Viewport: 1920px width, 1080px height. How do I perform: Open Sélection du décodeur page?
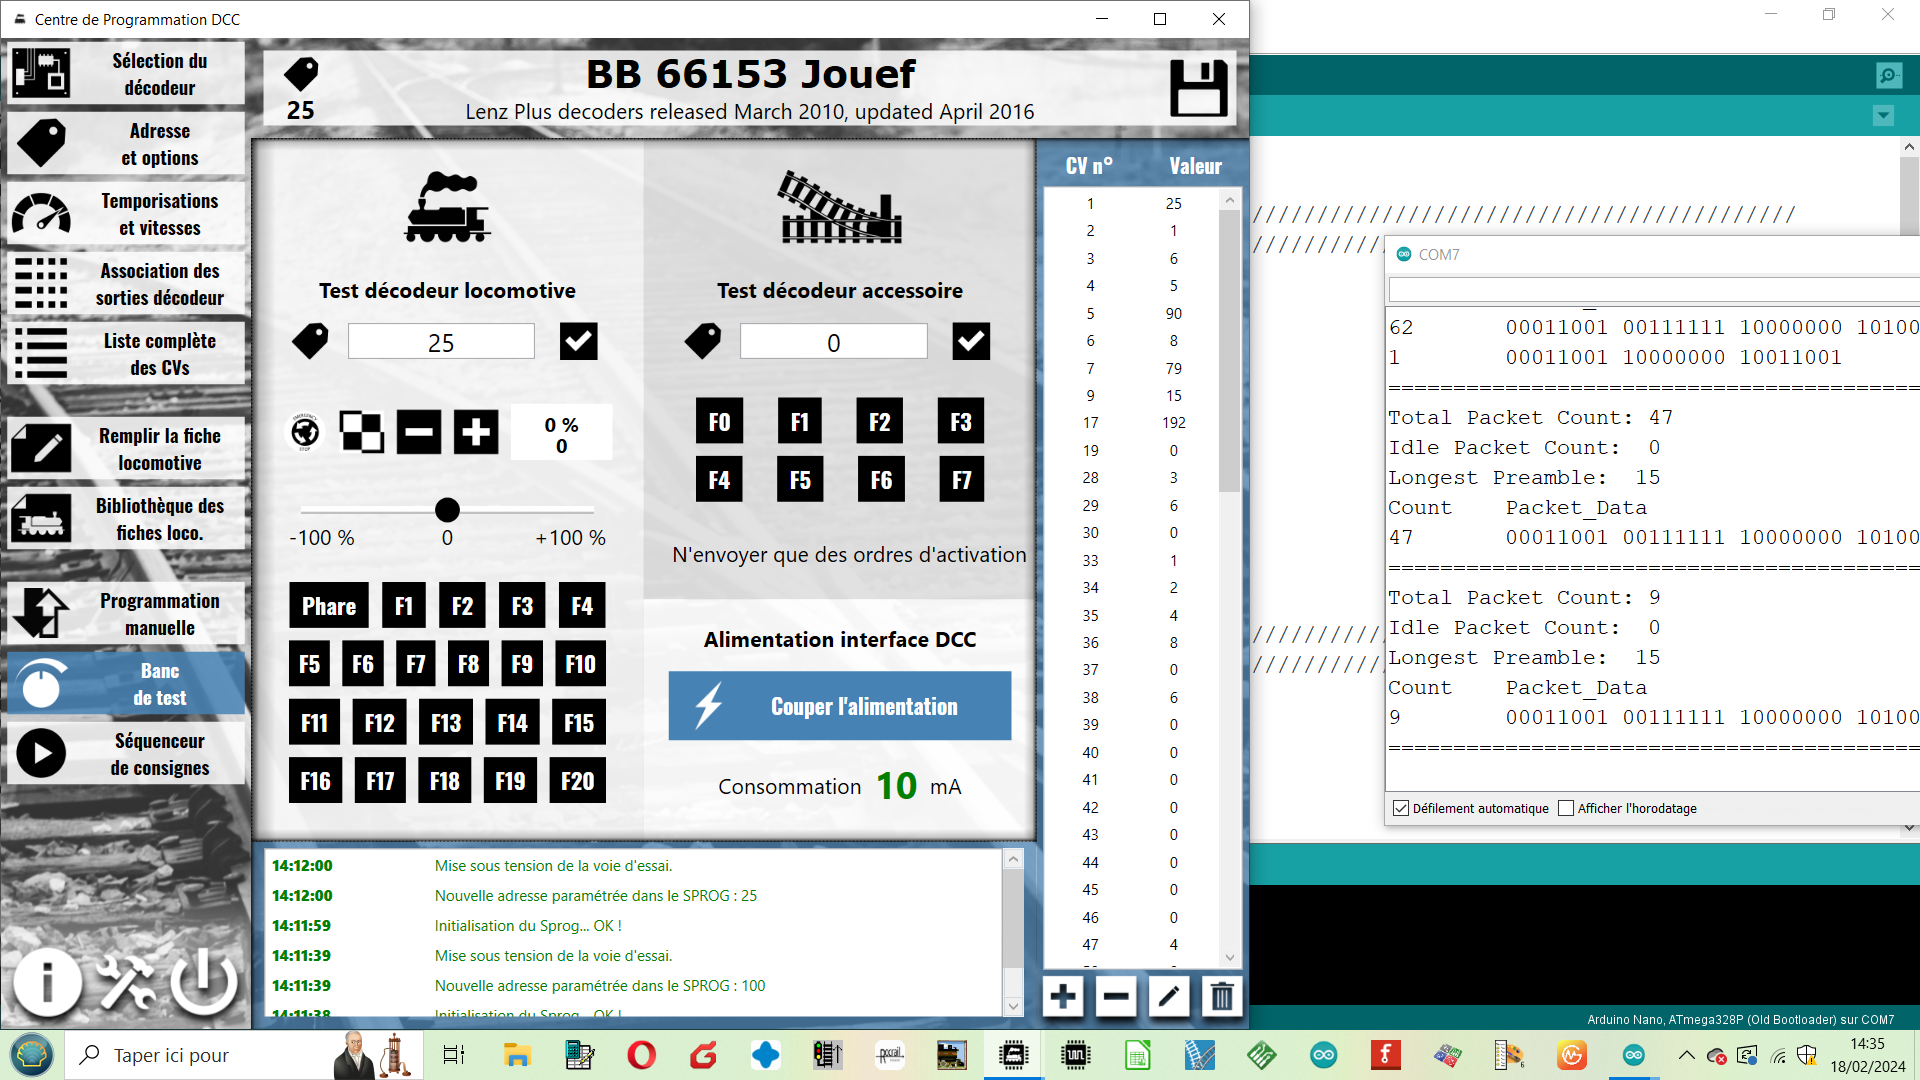click(126, 74)
